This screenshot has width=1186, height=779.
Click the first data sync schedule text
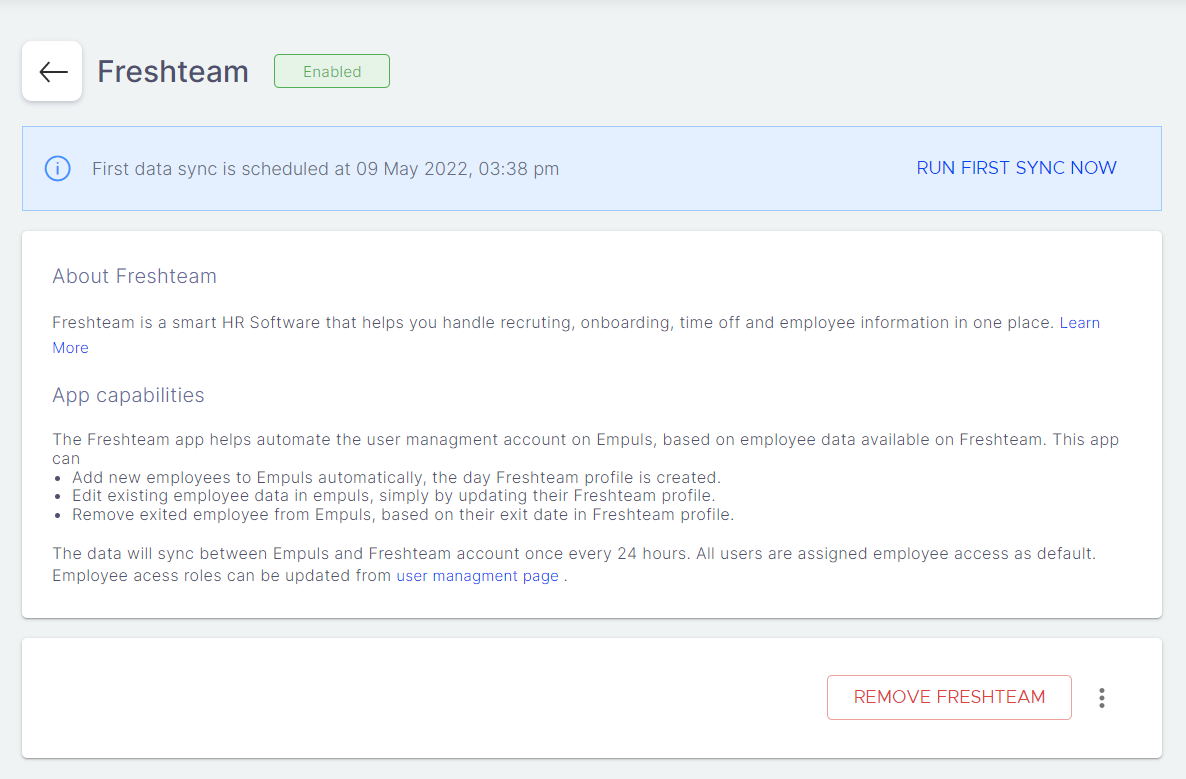pyautogui.click(x=325, y=169)
